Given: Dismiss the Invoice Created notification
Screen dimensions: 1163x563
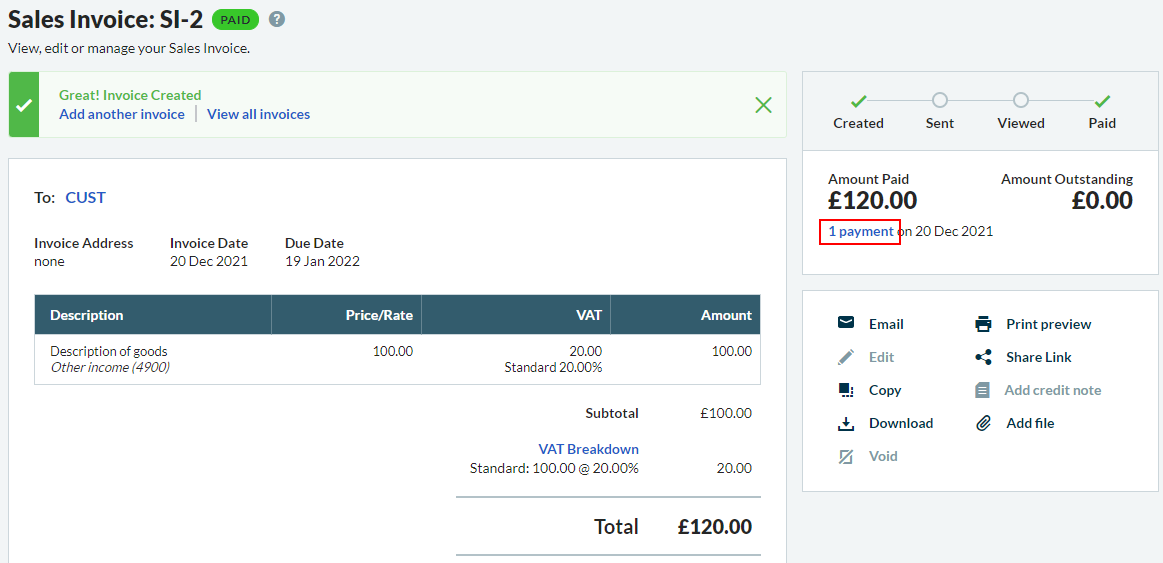Looking at the screenshot, I should pos(763,105).
